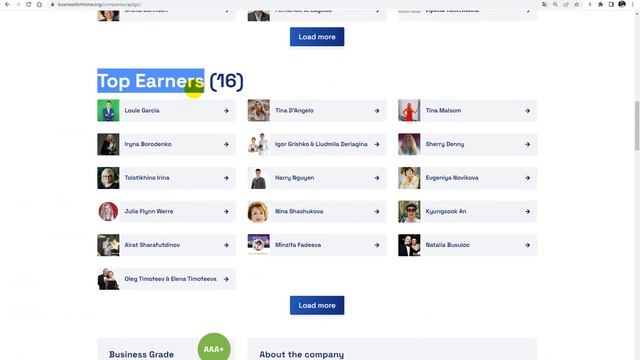Open Sherry Denny name link
Screen dimensions: 640x360
445,144
